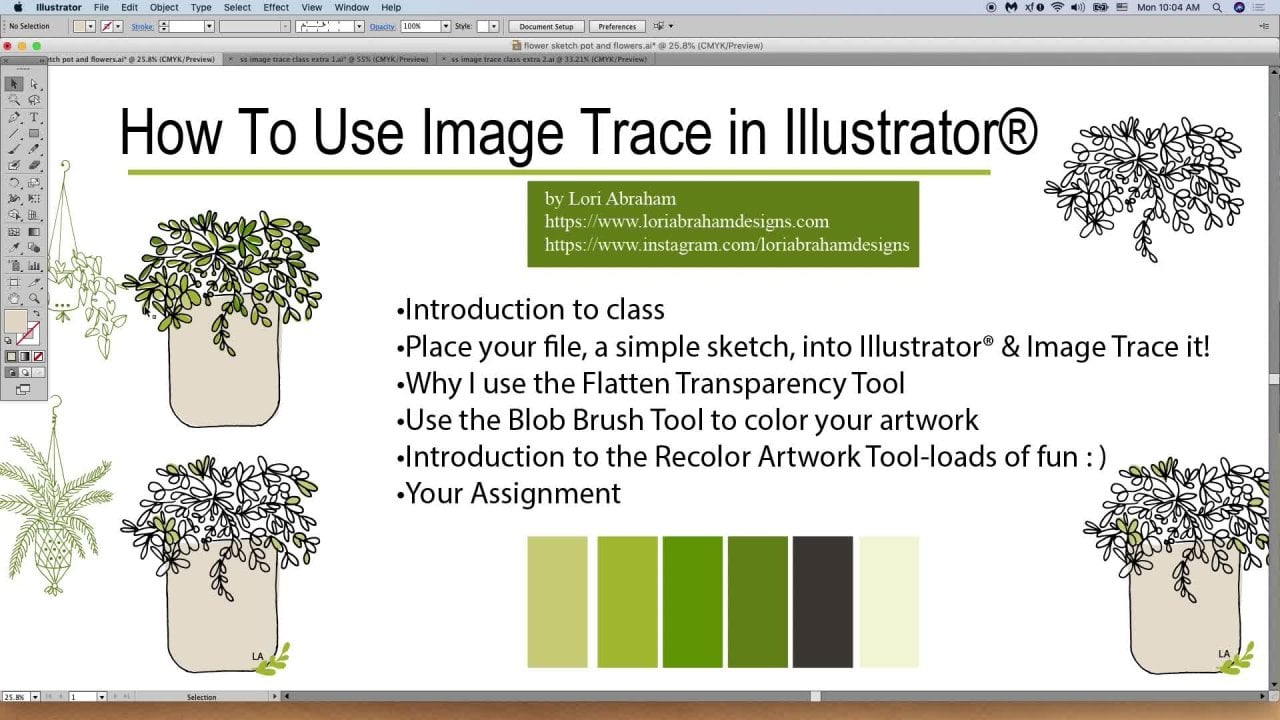This screenshot has width=1280, height=720.
Task: Select the Pen tool
Action: coord(15,117)
